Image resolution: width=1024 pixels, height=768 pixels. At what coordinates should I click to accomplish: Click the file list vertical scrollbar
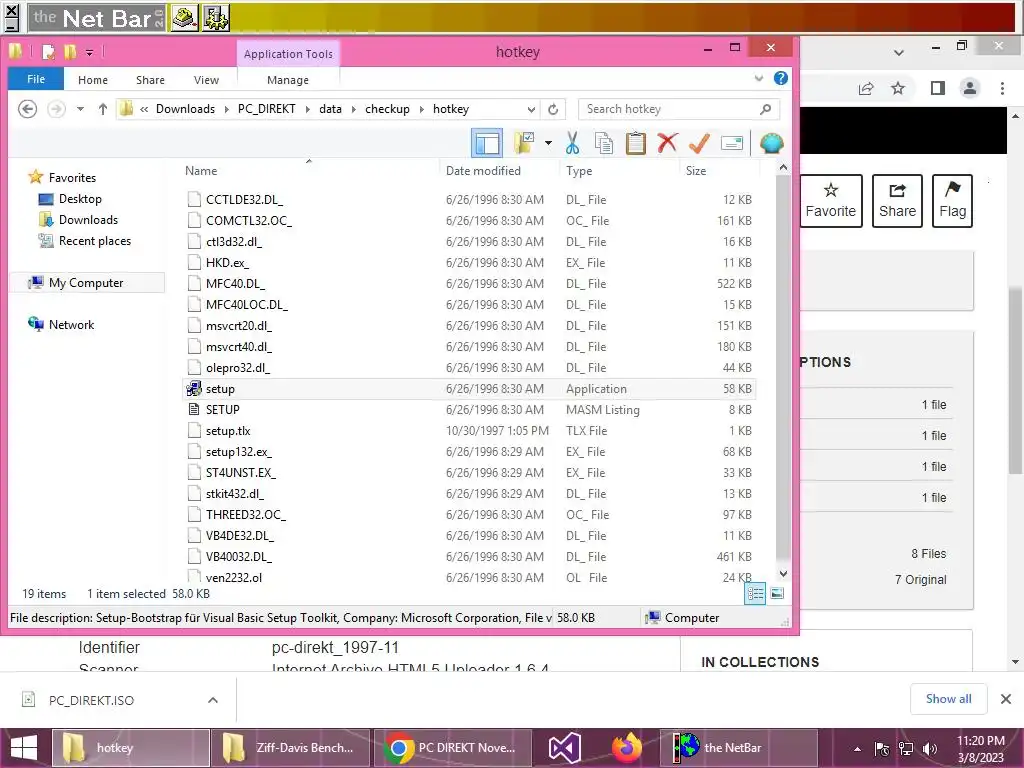783,370
